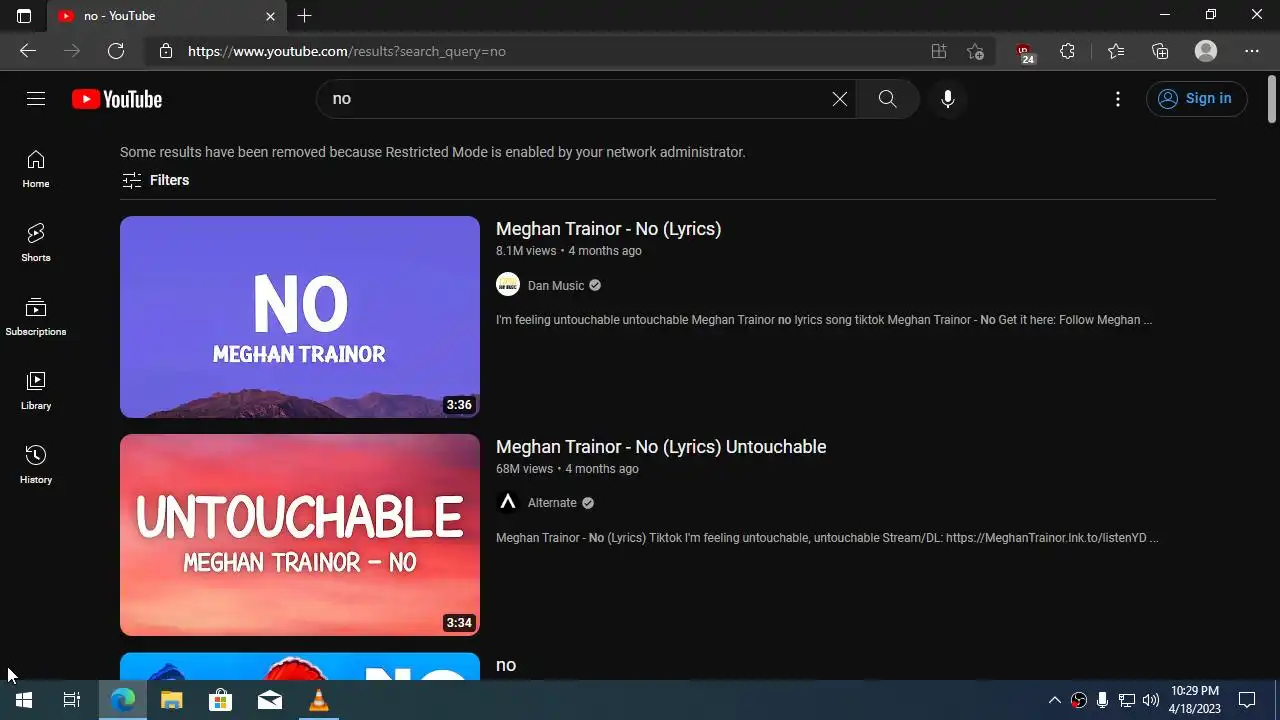The height and width of the screenshot is (720, 1280).
Task: Open the Home sidebar item
Action: [x=36, y=169]
